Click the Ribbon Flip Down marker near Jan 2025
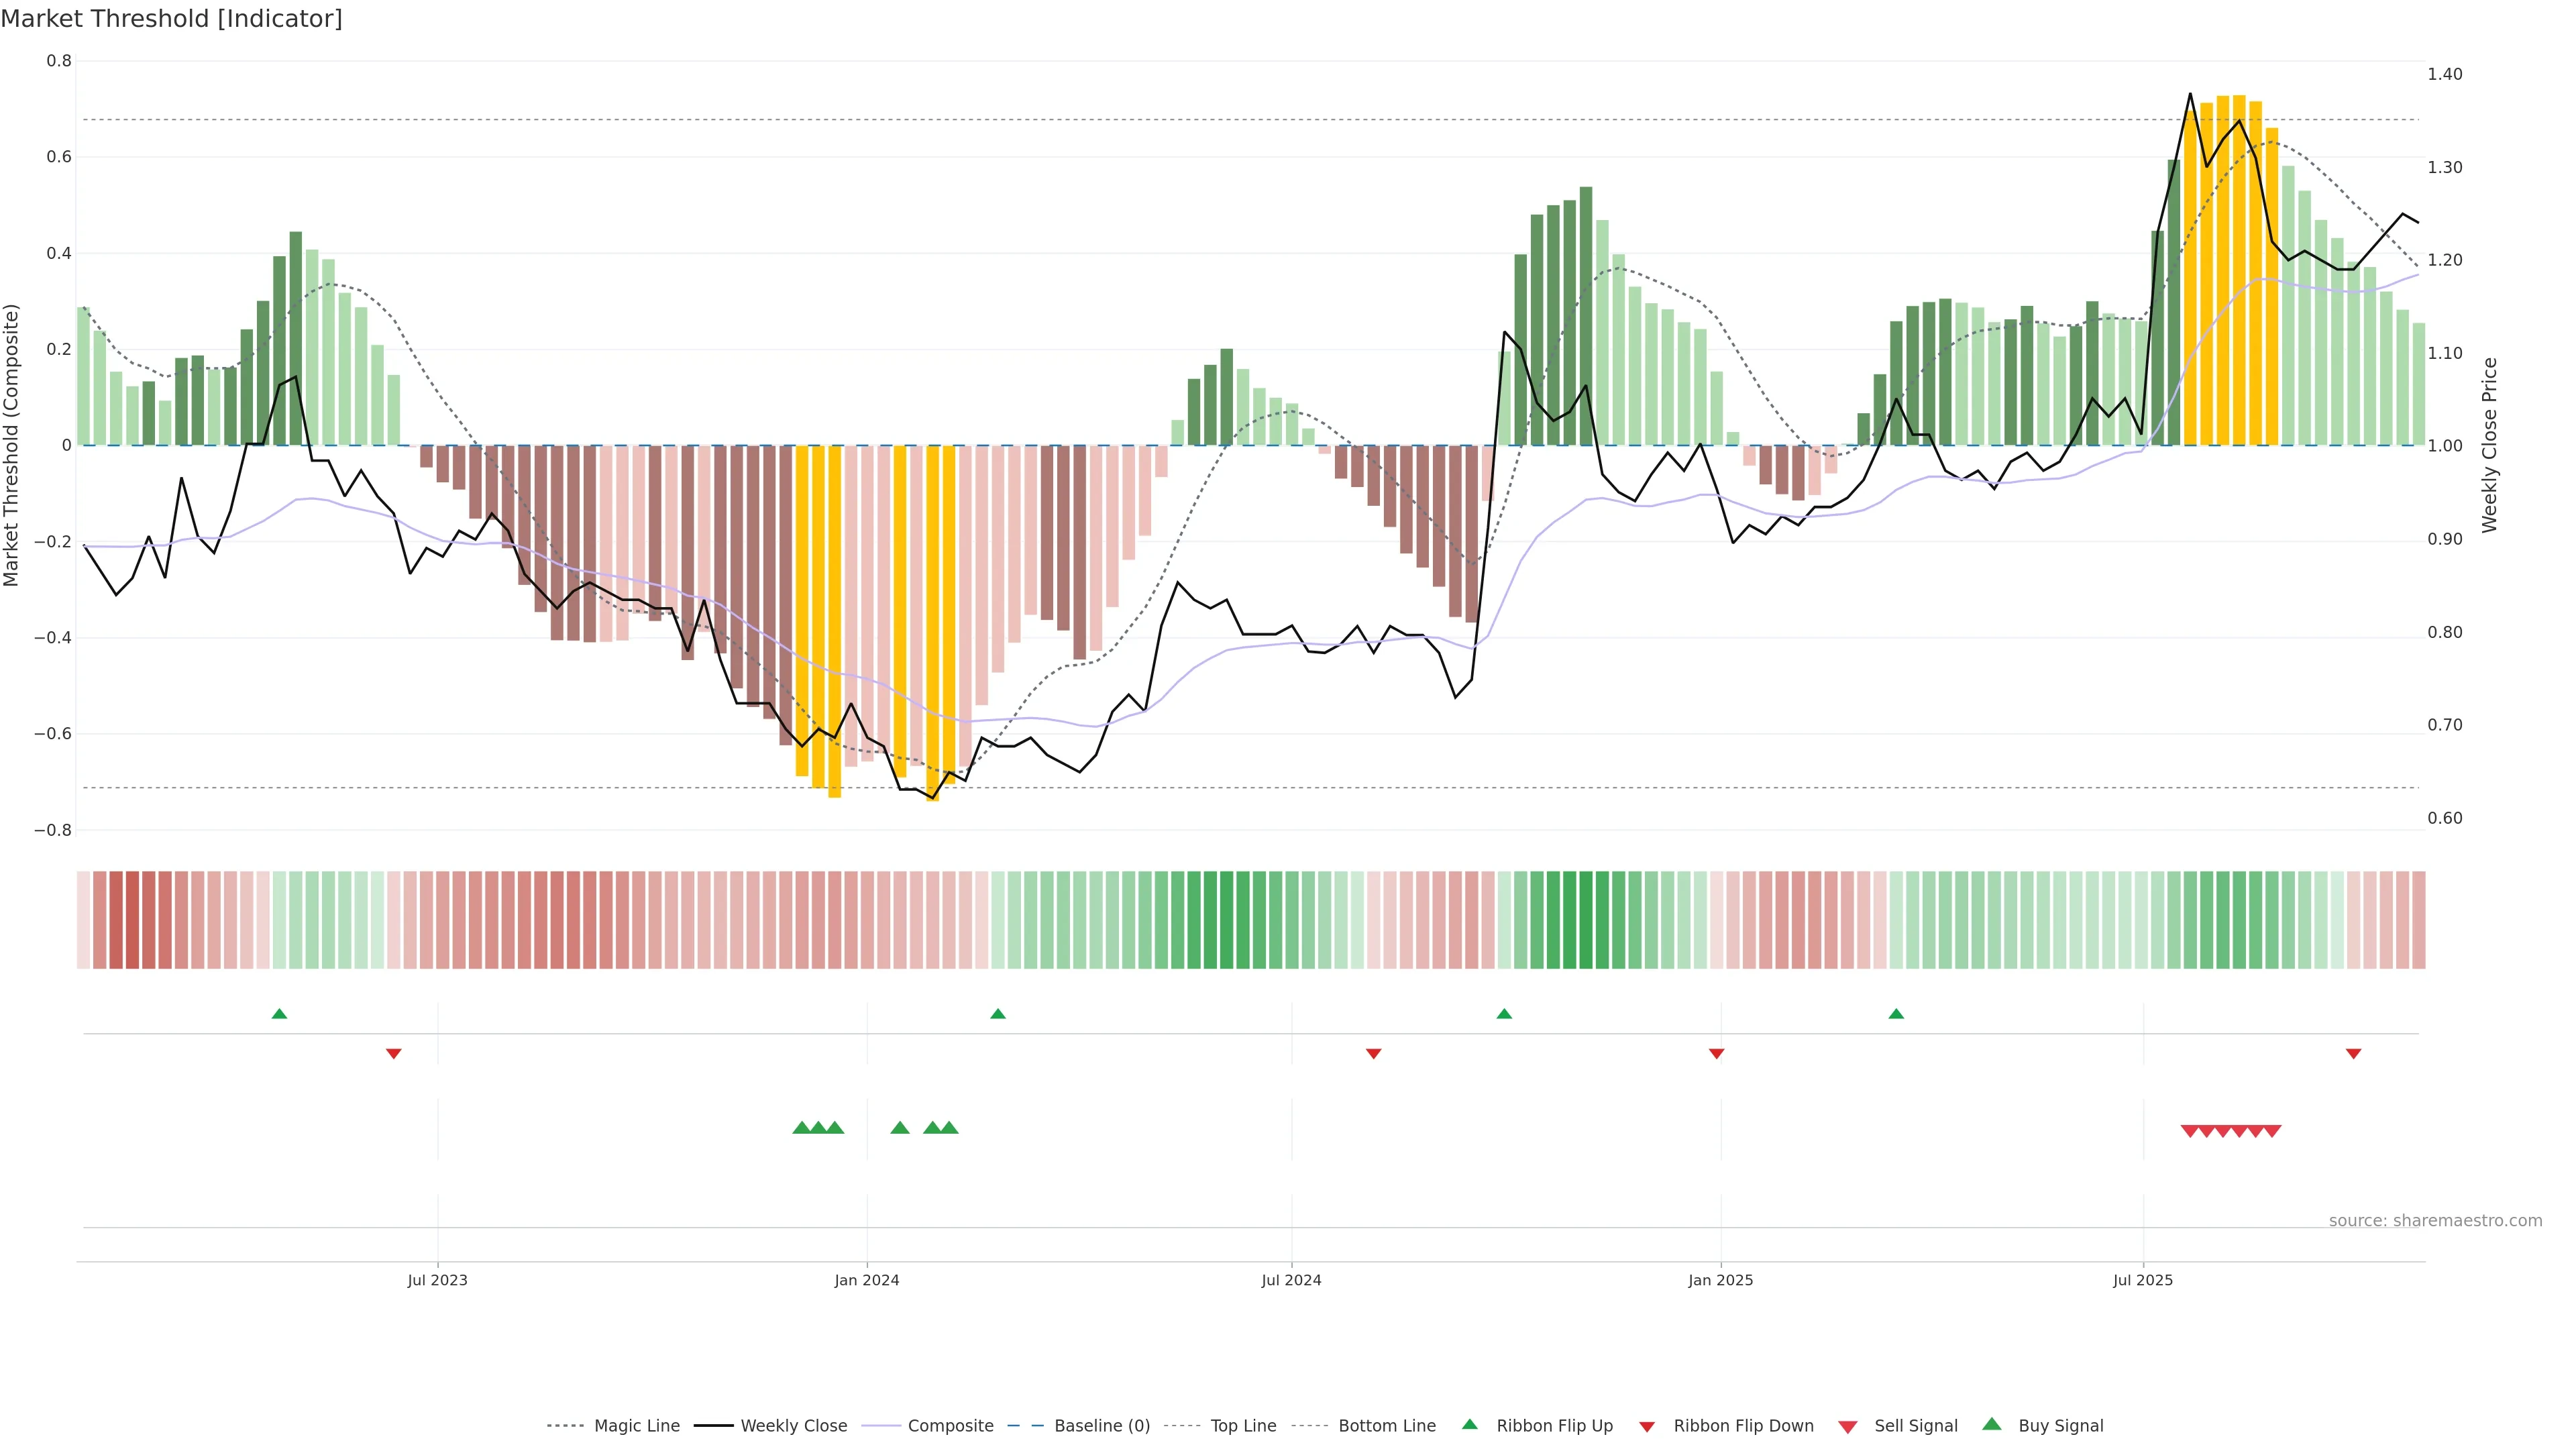The image size is (2576, 1449). pyautogui.click(x=1716, y=1053)
